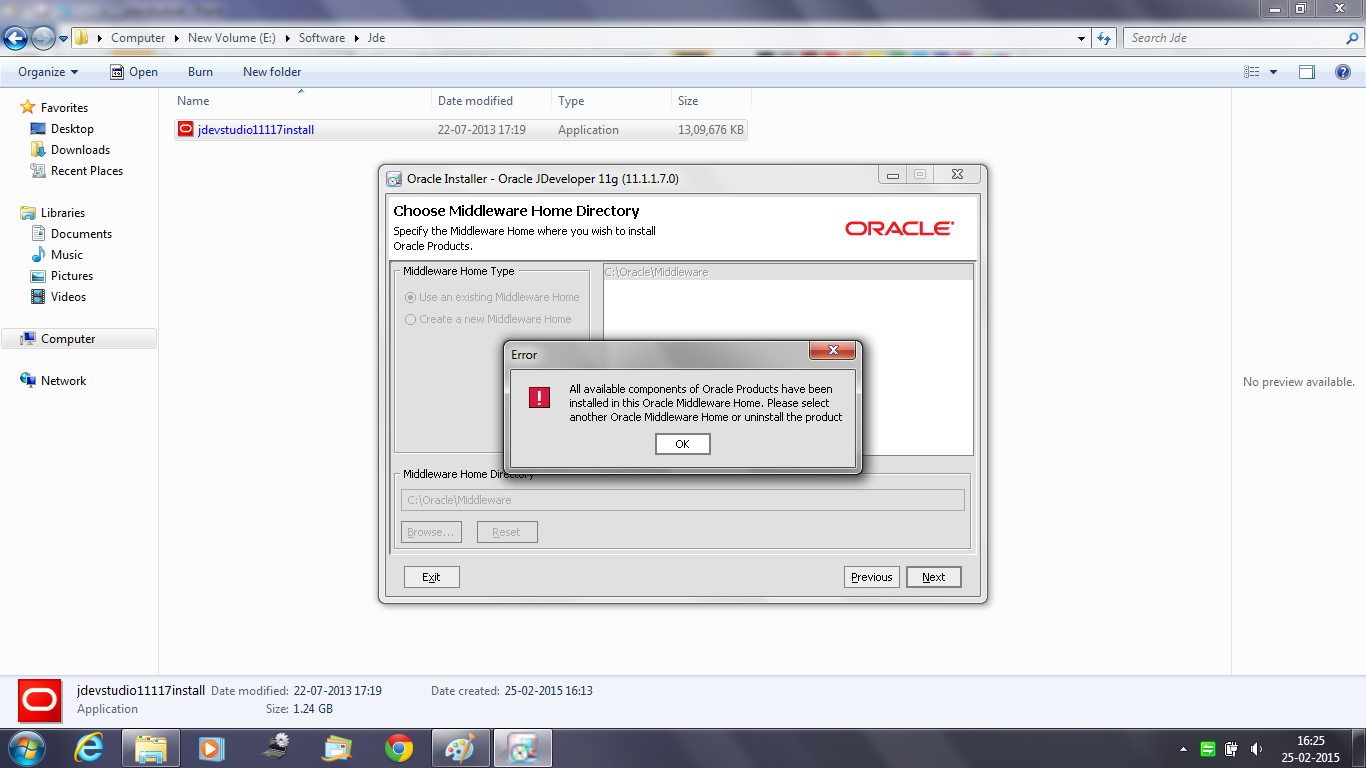
Task: Select C:\Oracle\Middleware in the list
Action: [x=788, y=272]
